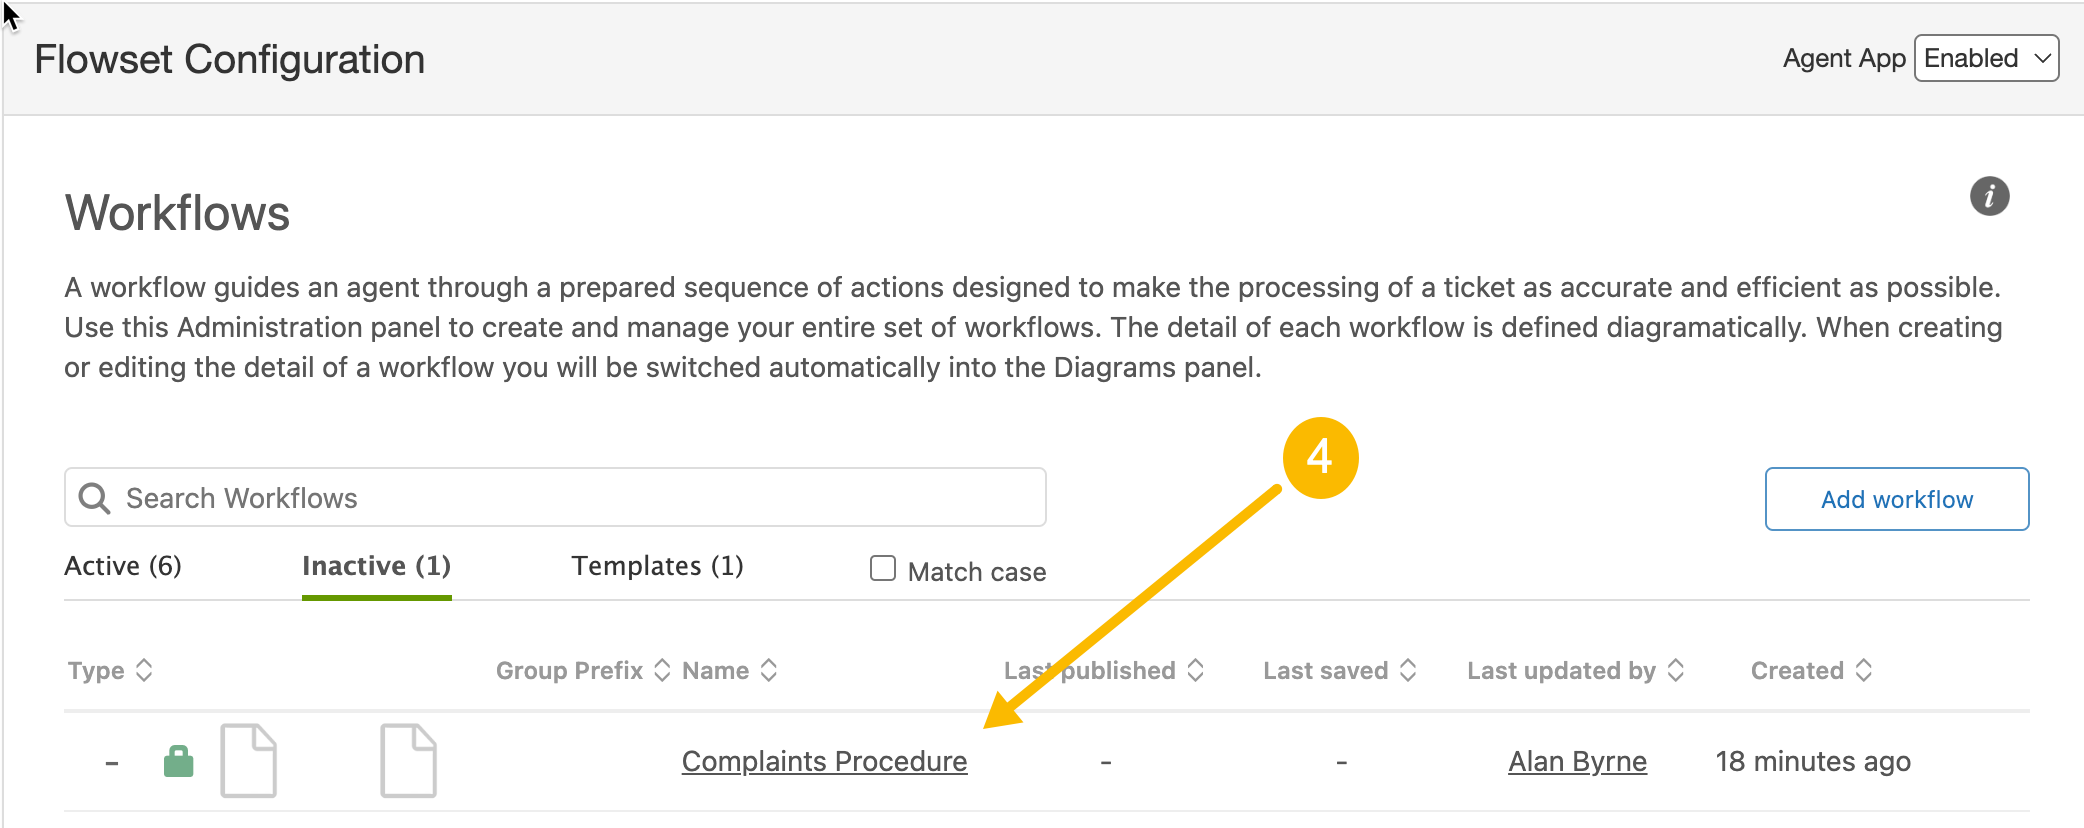Screen dimensions: 2084x828
Task: Sort by Name column arrows
Action: tap(769, 670)
